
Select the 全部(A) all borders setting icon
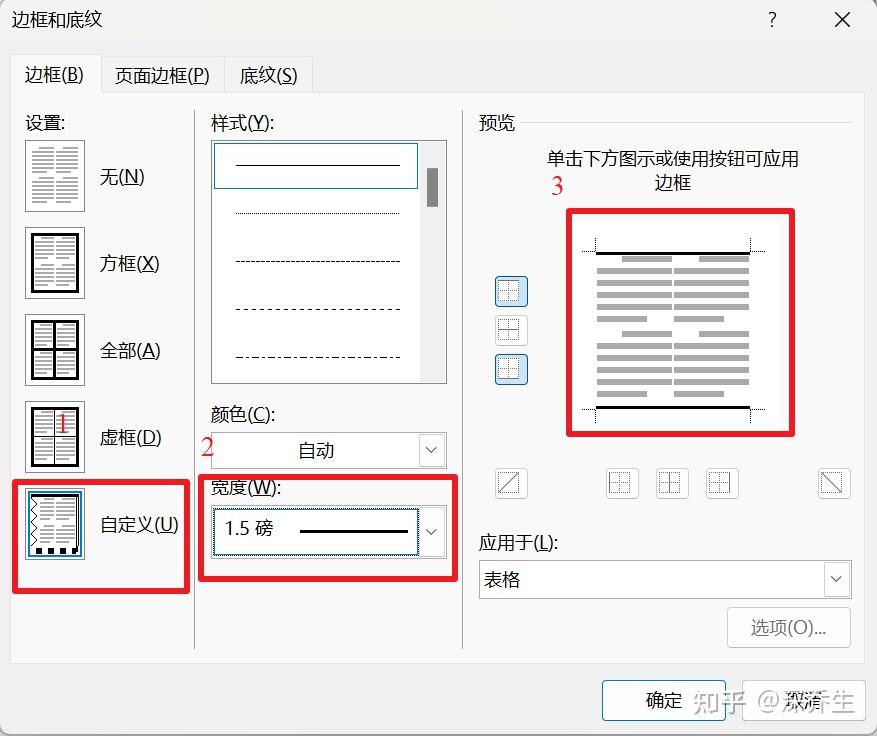(x=55, y=350)
